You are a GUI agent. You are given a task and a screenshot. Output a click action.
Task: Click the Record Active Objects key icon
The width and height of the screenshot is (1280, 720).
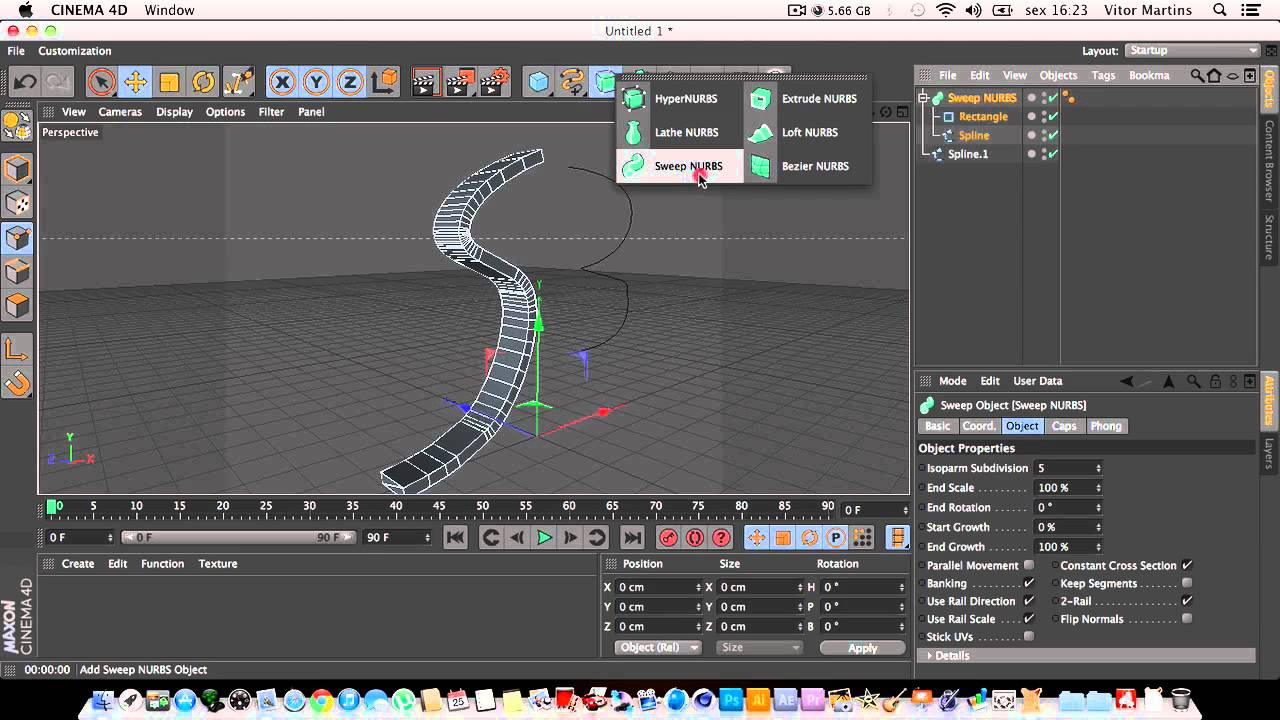click(x=668, y=538)
